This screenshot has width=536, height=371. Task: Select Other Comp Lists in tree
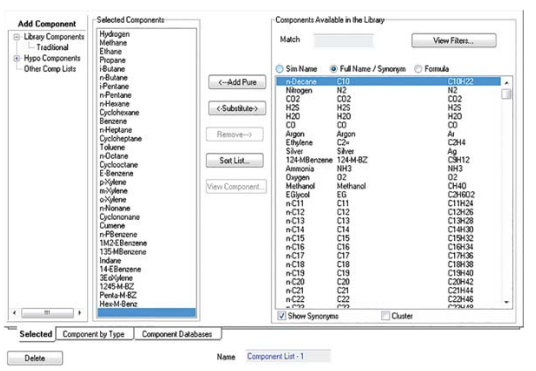point(50,69)
